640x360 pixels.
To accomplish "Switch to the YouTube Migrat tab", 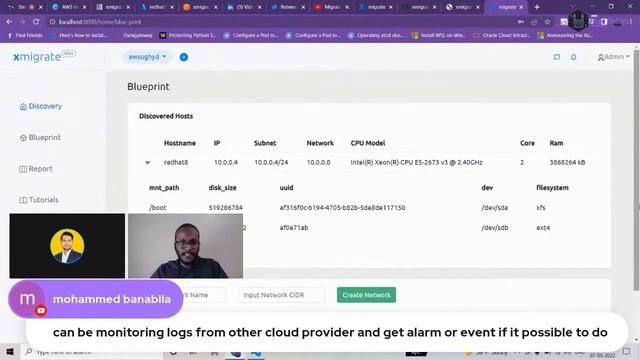I will 331,7.
